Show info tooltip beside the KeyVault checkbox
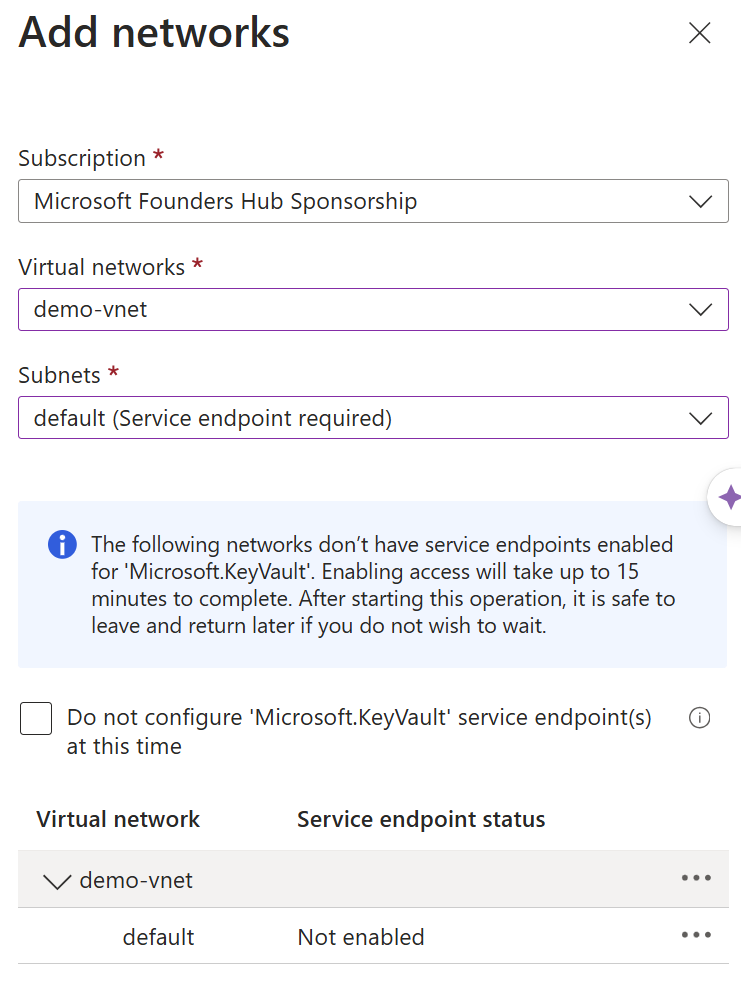Viewport: 741px width, 990px height. [x=699, y=718]
